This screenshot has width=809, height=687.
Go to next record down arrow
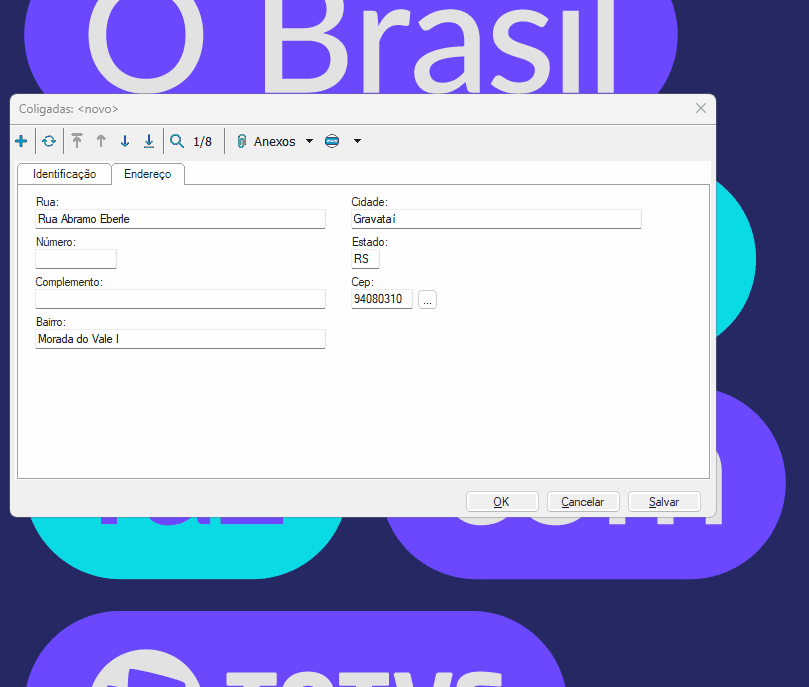coord(125,141)
